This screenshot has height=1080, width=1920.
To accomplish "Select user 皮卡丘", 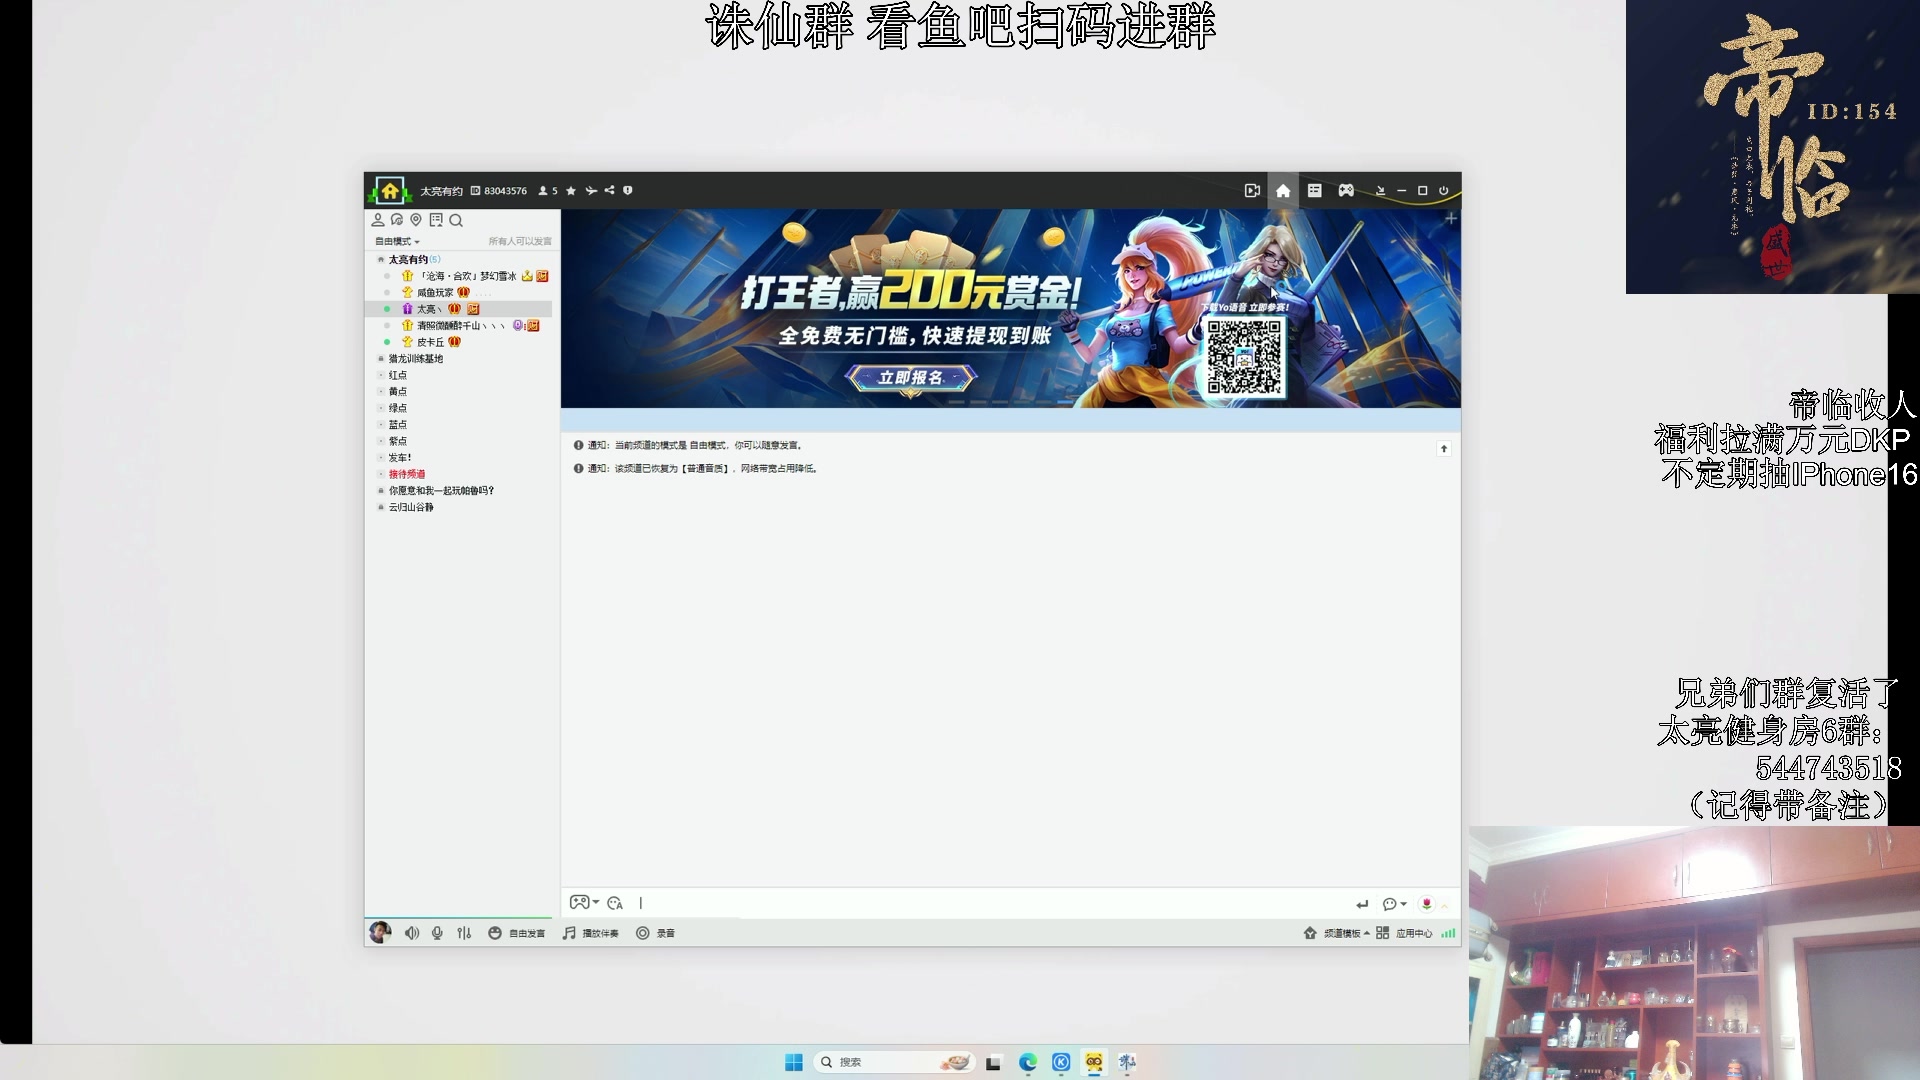I will pyautogui.click(x=431, y=342).
